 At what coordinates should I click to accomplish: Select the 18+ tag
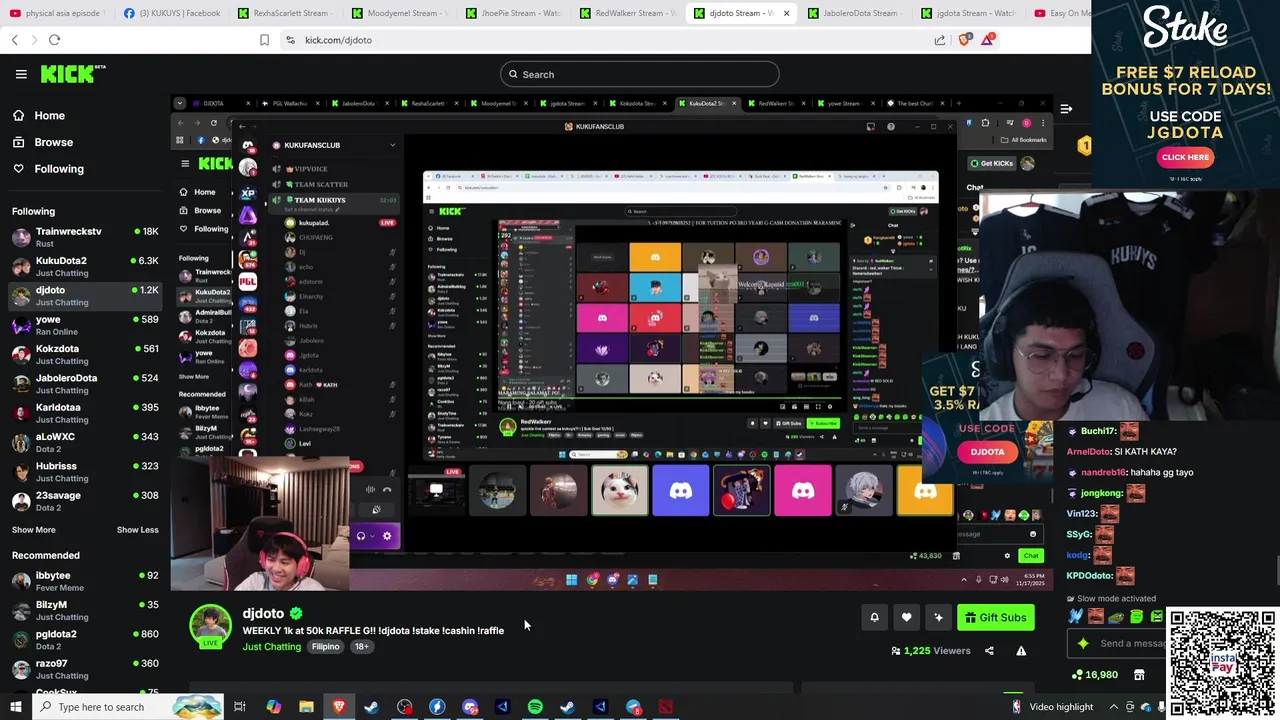pyautogui.click(x=361, y=647)
